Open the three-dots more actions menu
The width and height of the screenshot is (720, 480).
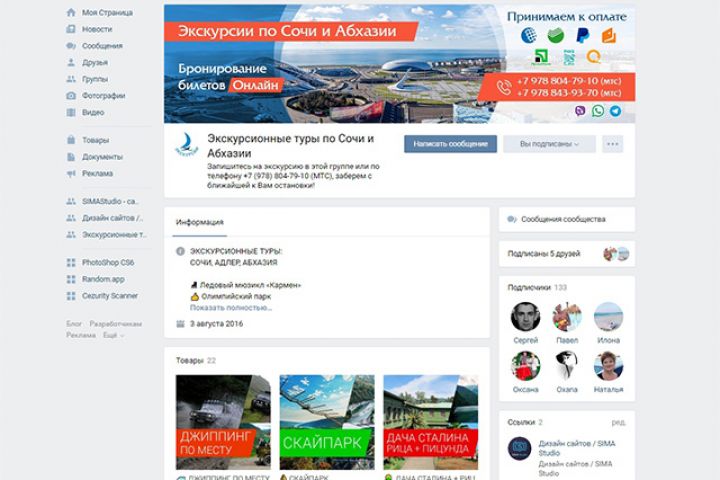click(613, 144)
